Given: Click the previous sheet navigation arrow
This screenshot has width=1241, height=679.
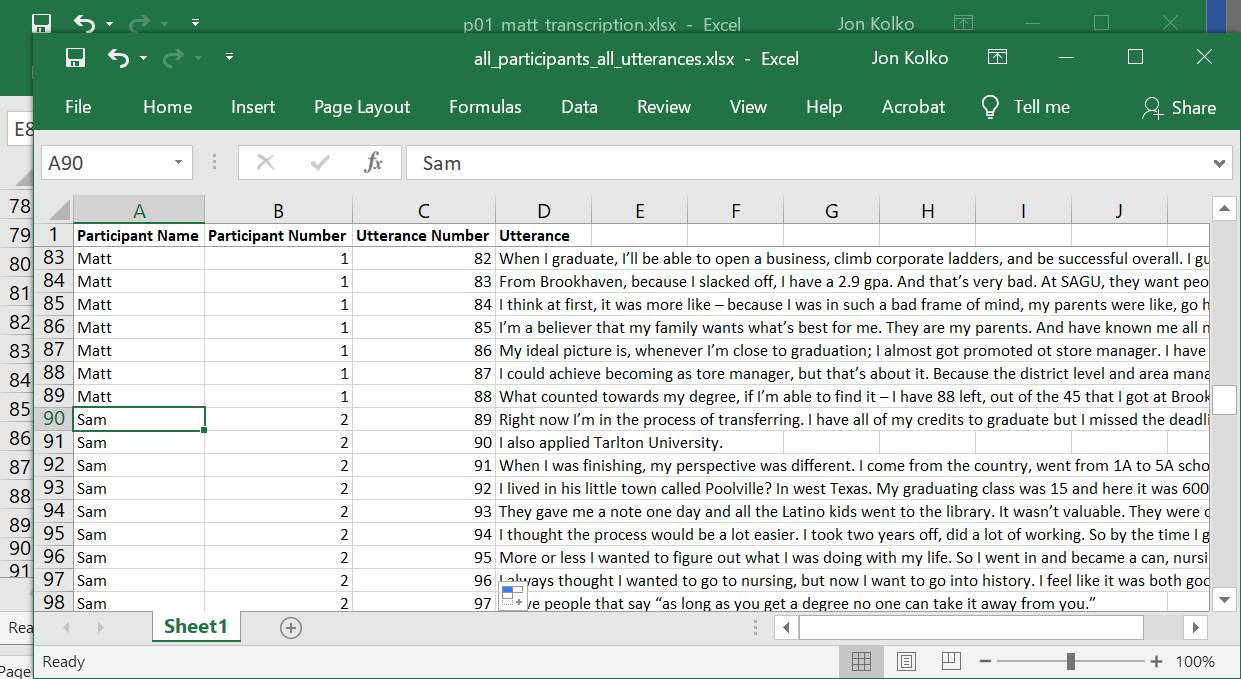Looking at the screenshot, I should coord(67,627).
